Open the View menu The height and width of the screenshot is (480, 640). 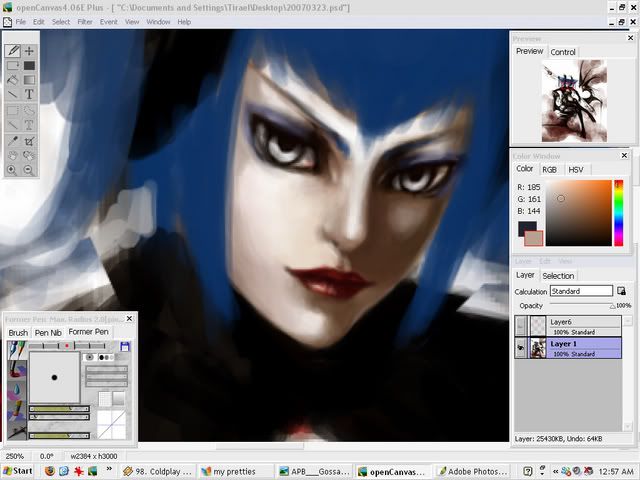[x=132, y=22]
